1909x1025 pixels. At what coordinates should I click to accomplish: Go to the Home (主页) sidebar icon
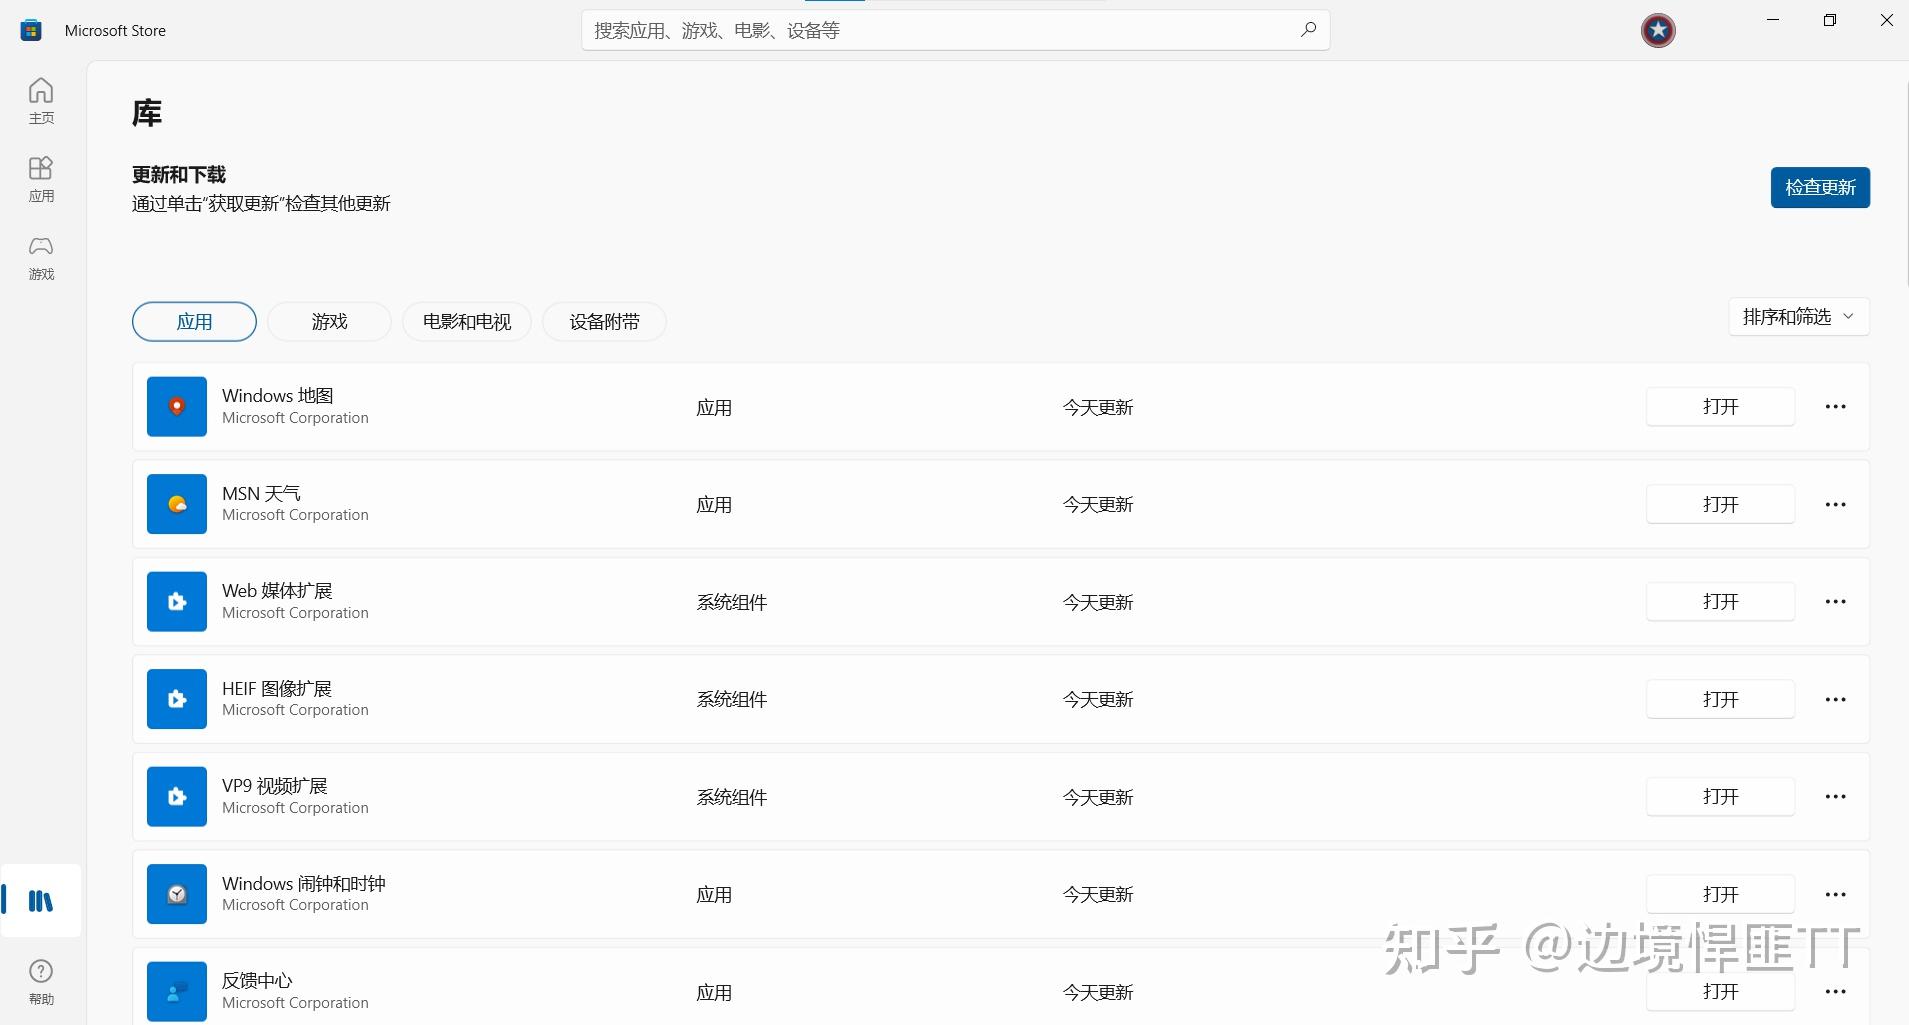tap(41, 100)
